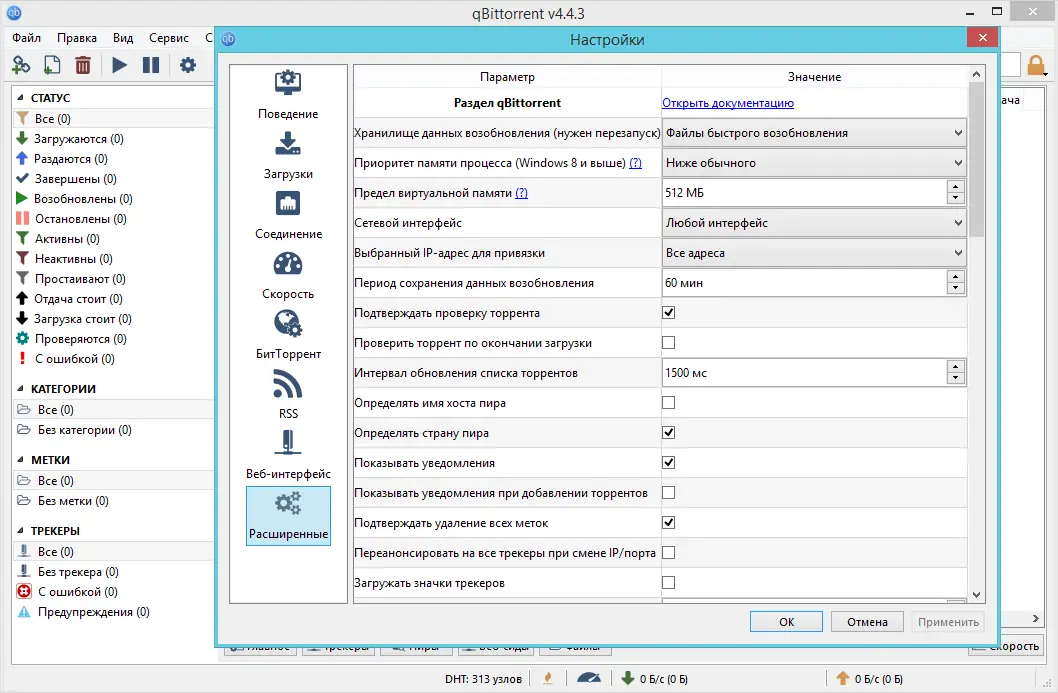
Task: Open Приоритет памяти процесса dropdown
Action: click(x=814, y=163)
